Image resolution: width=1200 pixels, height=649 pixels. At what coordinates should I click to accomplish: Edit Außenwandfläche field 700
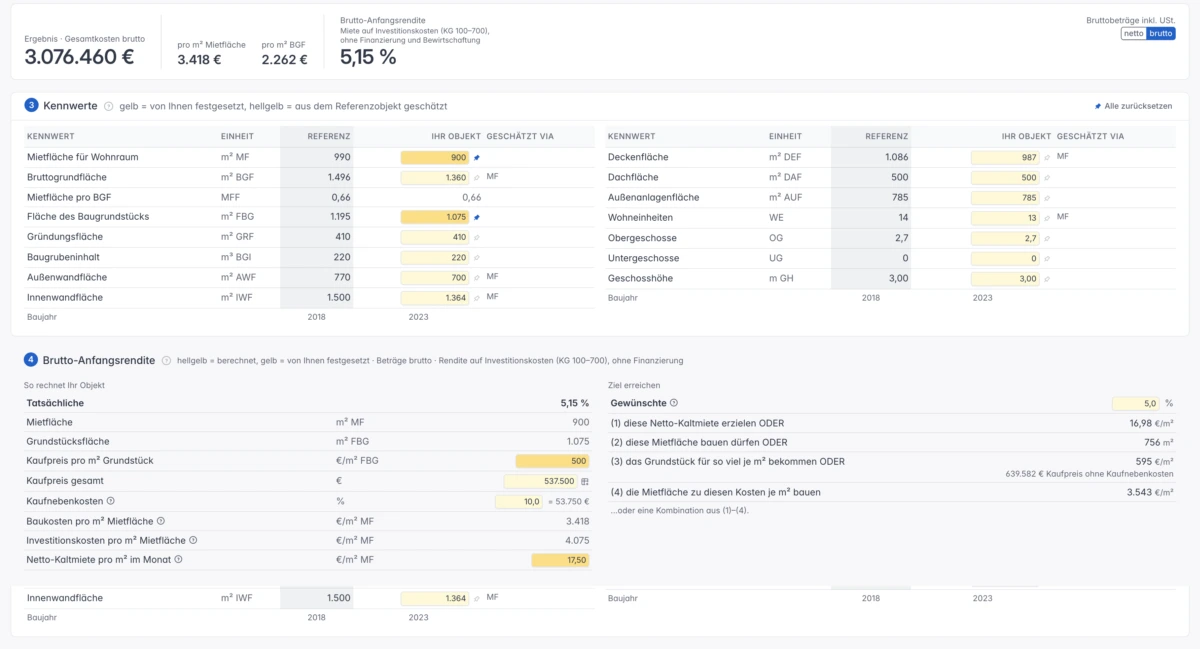coord(435,277)
